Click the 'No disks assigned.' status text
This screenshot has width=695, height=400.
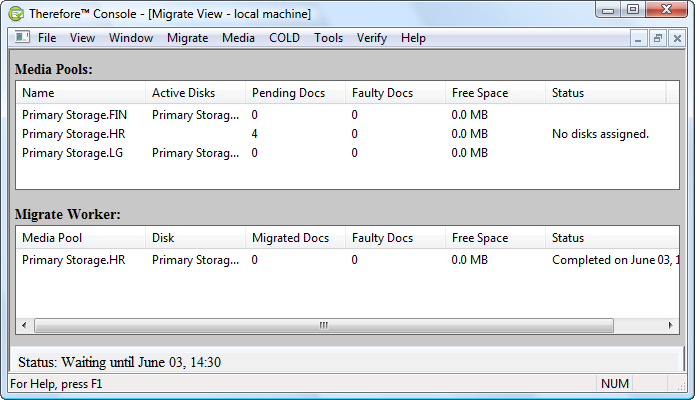pyautogui.click(x=600, y=134)
